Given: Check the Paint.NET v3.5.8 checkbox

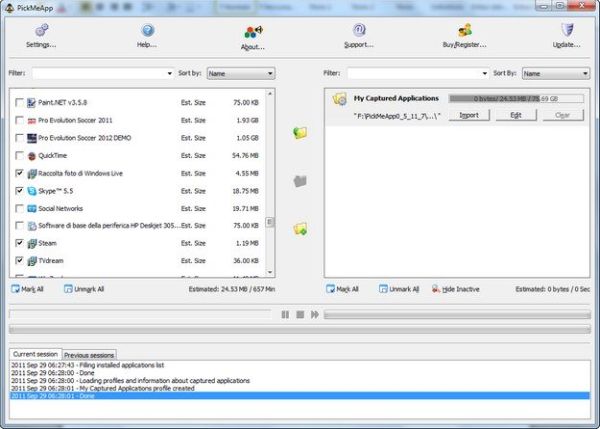Looking at the screenshot, I should [x=19, y=102].
